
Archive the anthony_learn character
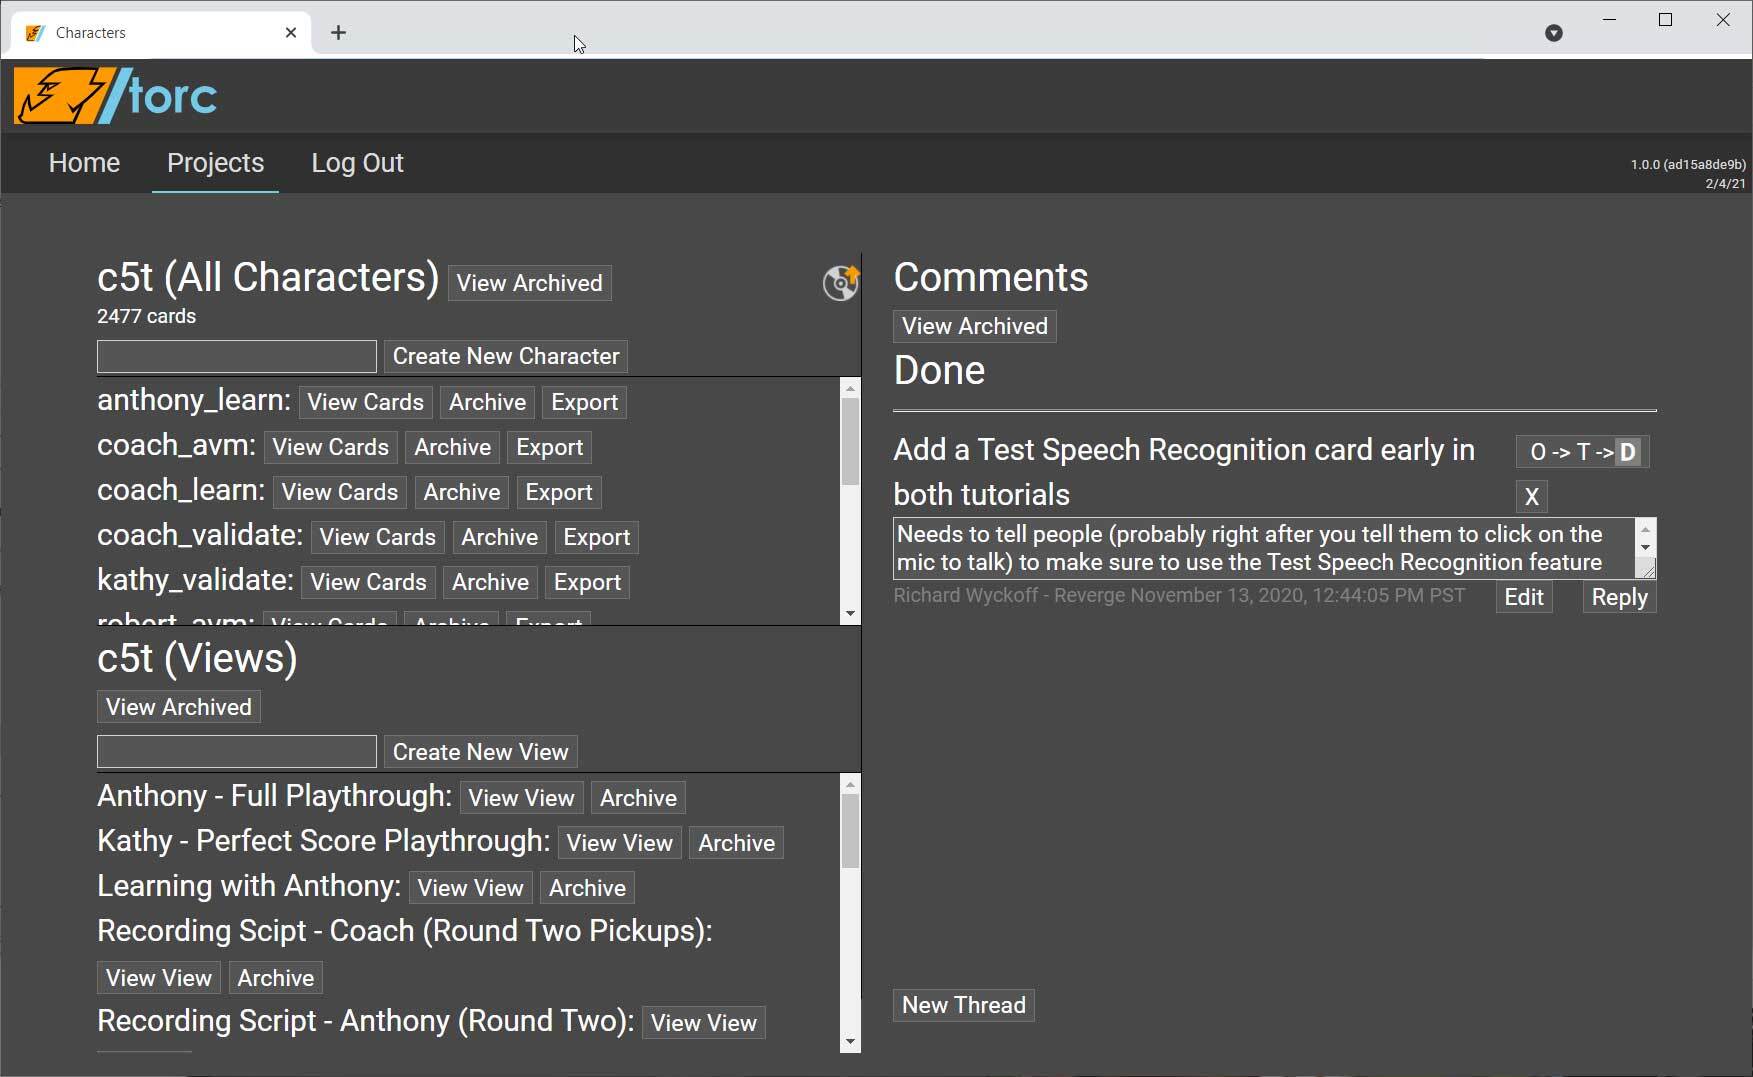point(487,402)
